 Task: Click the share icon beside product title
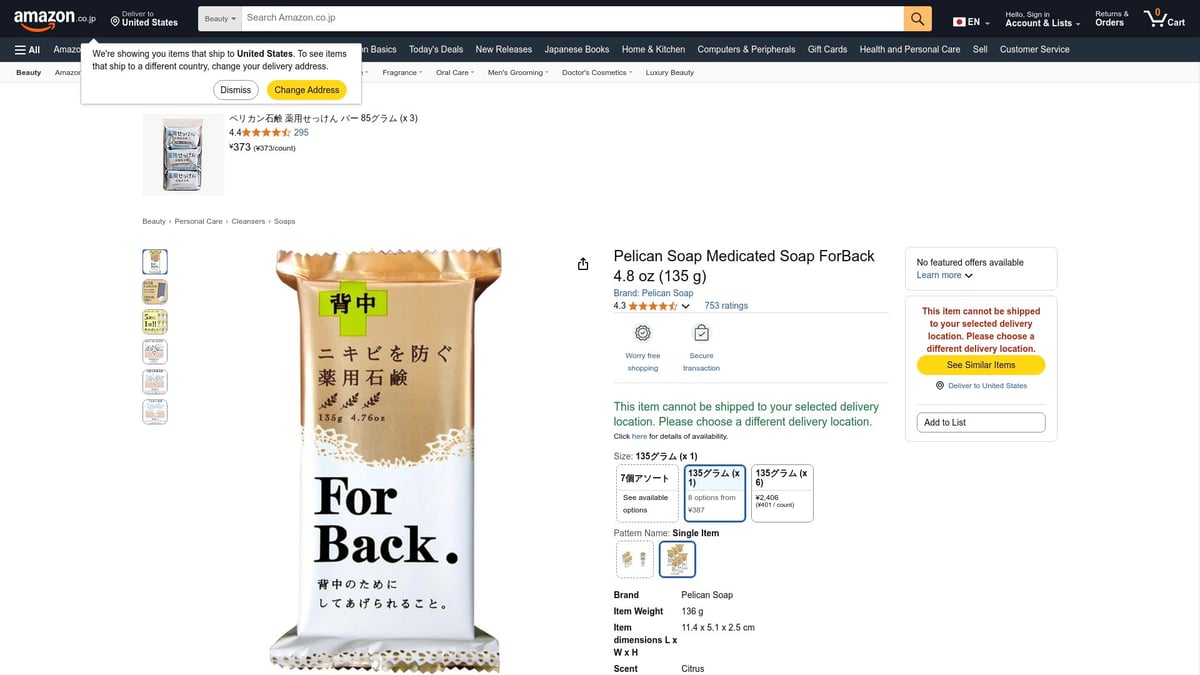pyautogui.click(x=583, y=264)
